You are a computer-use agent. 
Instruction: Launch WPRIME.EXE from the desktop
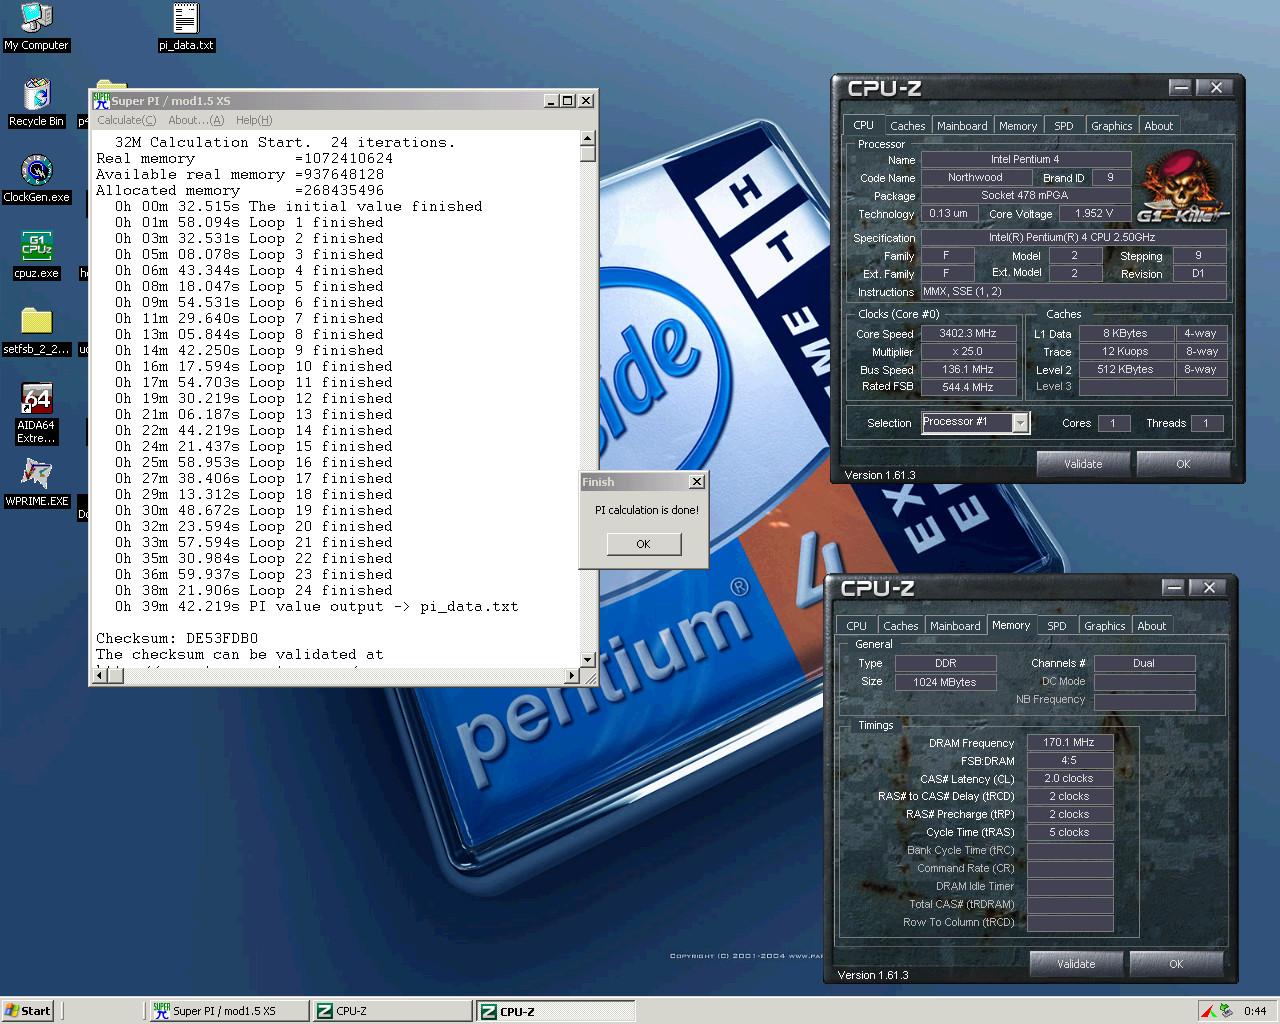coord(36,484)
